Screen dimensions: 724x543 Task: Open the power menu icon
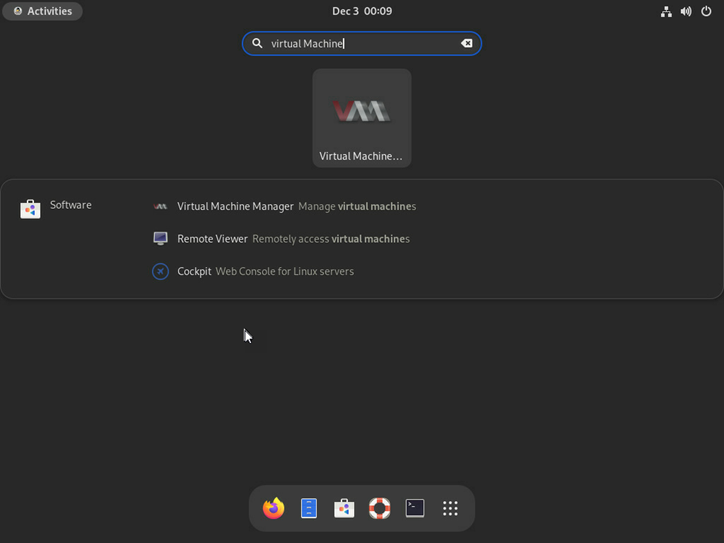point(706,11)
